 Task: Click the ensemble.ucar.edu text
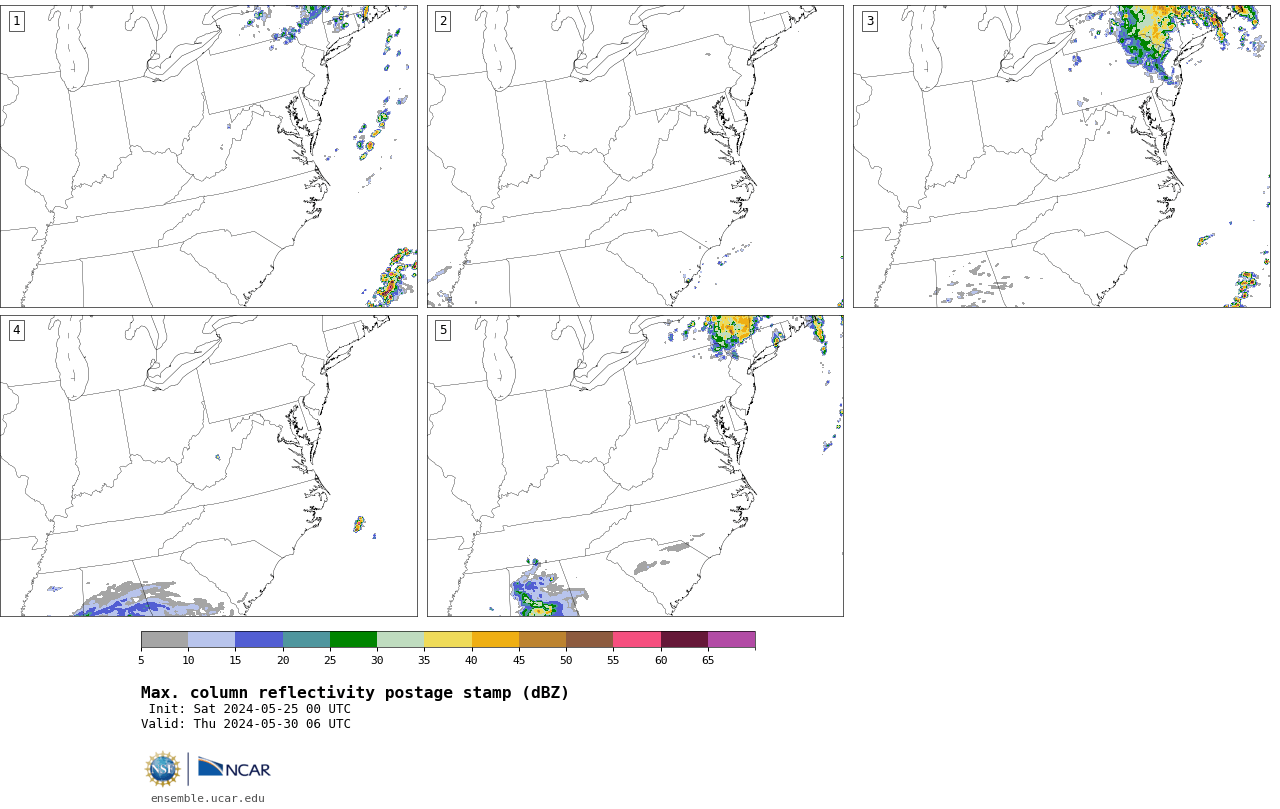point(208,798)
